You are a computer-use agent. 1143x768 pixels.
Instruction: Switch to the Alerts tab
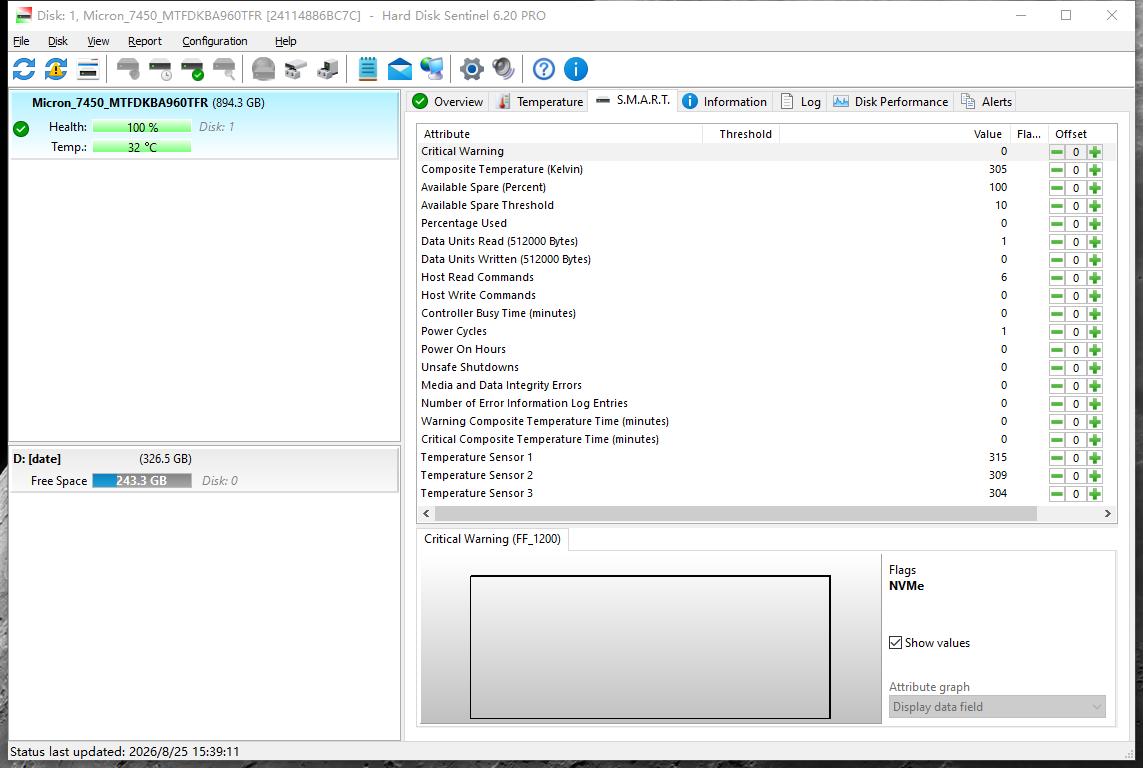pyautogui.click(x=986, y=101)
